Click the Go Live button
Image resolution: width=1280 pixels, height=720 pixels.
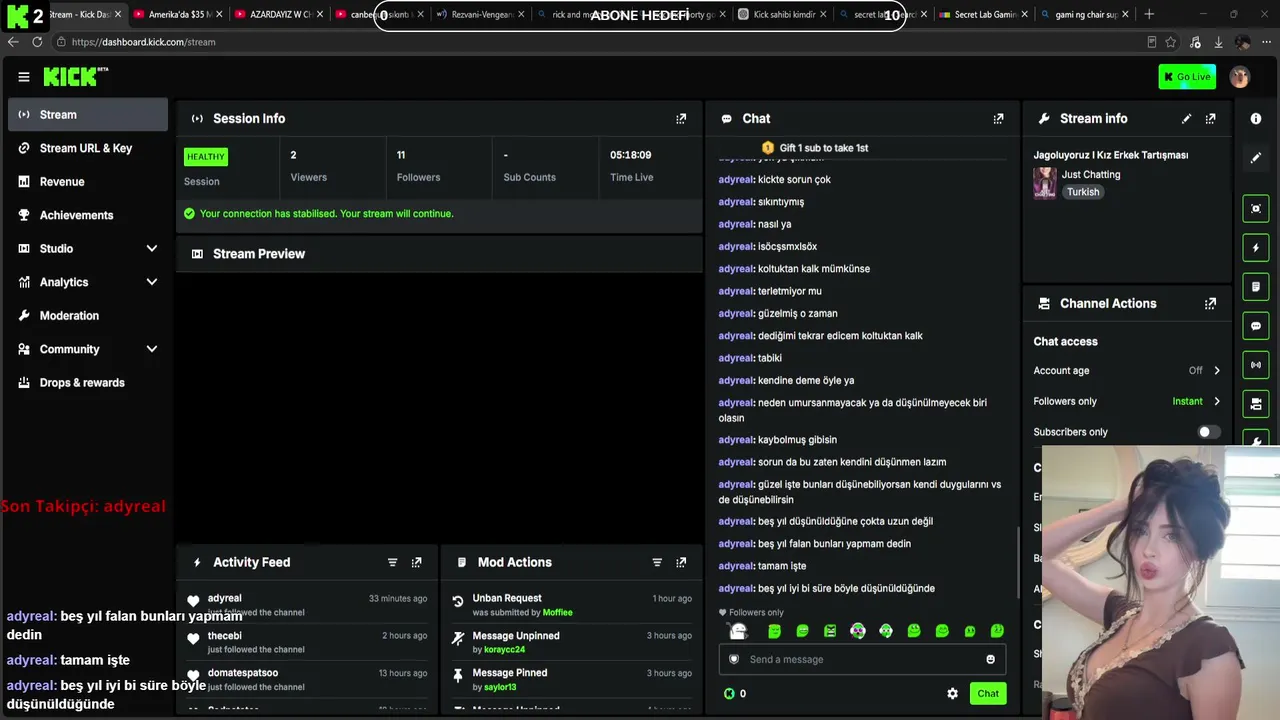pyautogui.click(x=1187, y=77)
